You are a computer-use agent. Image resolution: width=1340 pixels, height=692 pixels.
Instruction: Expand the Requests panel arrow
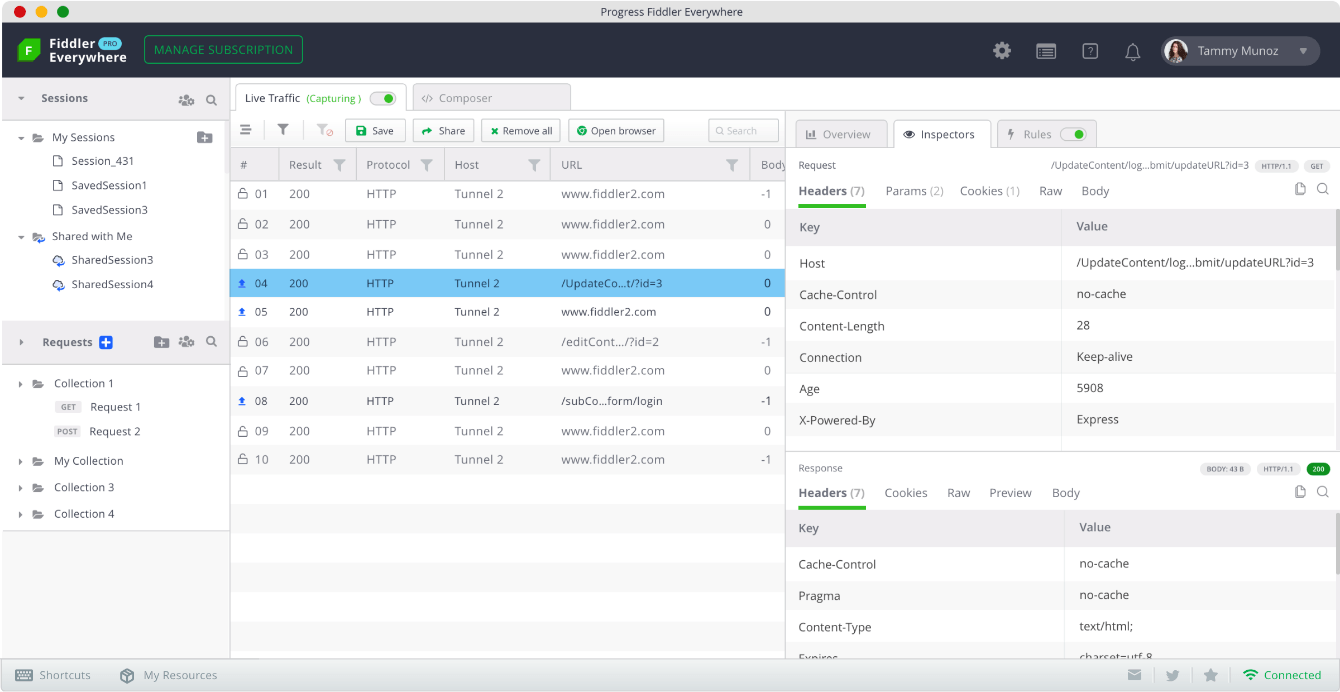pos(21,342)
